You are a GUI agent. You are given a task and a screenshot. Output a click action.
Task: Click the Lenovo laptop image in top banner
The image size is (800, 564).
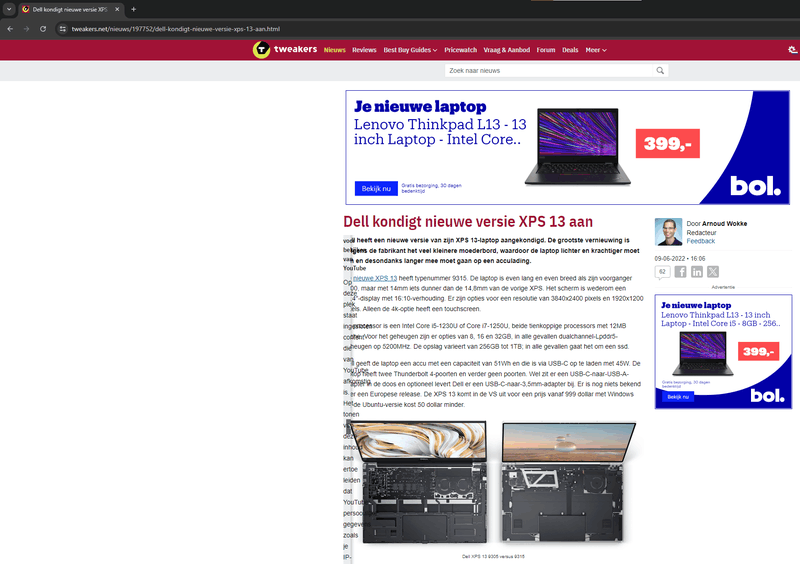point(577,146)
